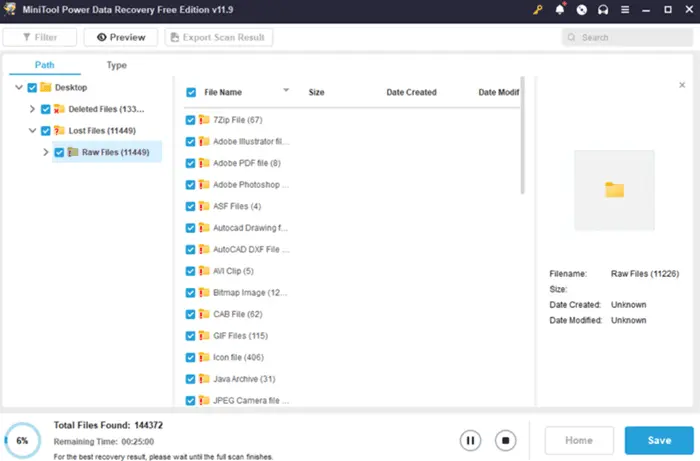Select the Adobe PDF file (8) row

click(x=351, y=163)
